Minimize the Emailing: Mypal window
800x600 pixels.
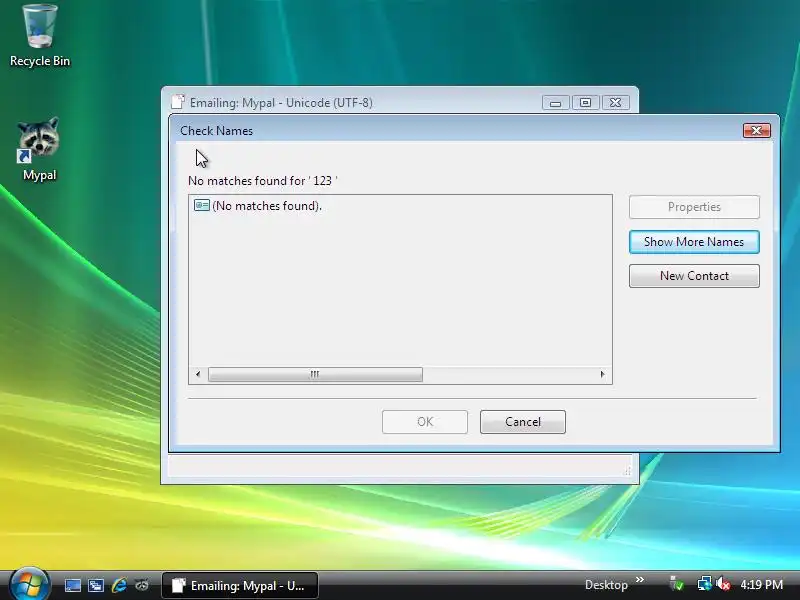[x=556, y=103]
